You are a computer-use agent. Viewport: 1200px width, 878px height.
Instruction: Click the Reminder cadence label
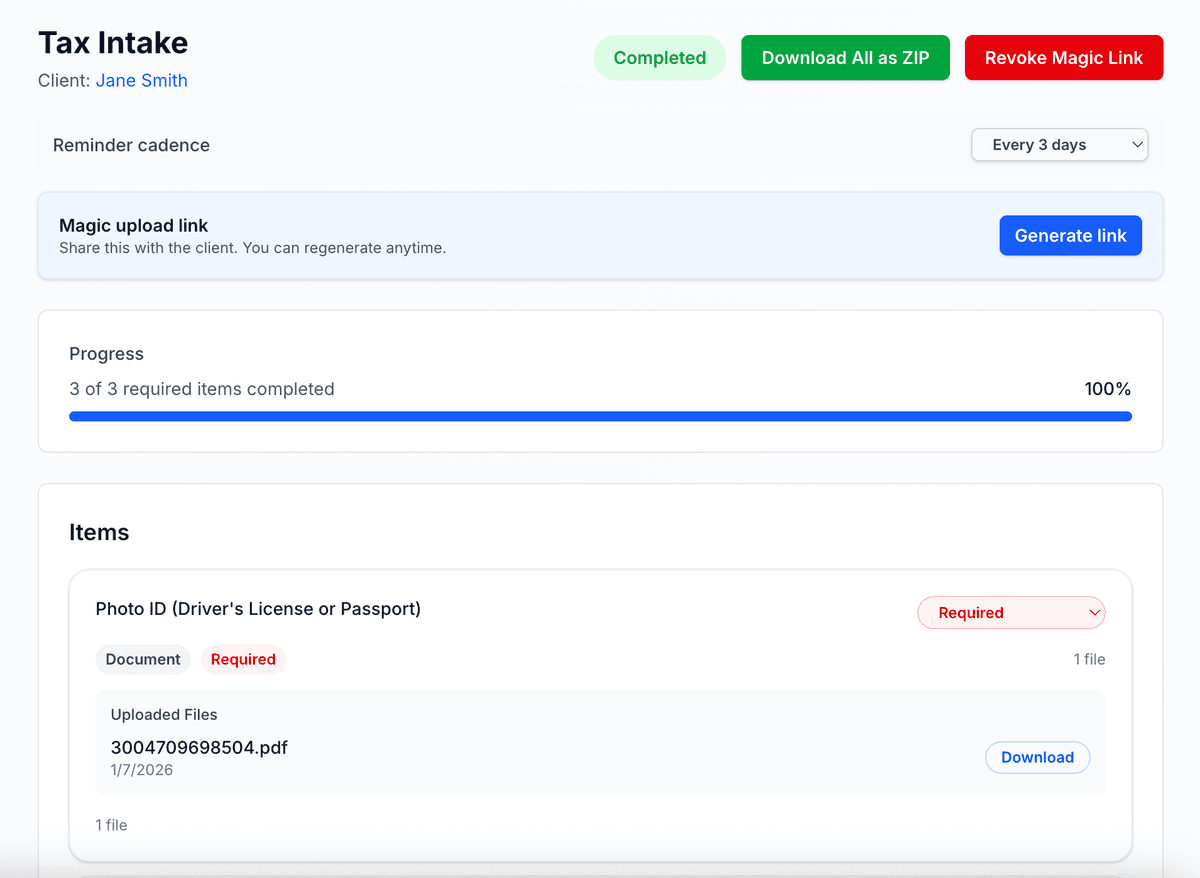pyautogui.click(x=131, y=145)
